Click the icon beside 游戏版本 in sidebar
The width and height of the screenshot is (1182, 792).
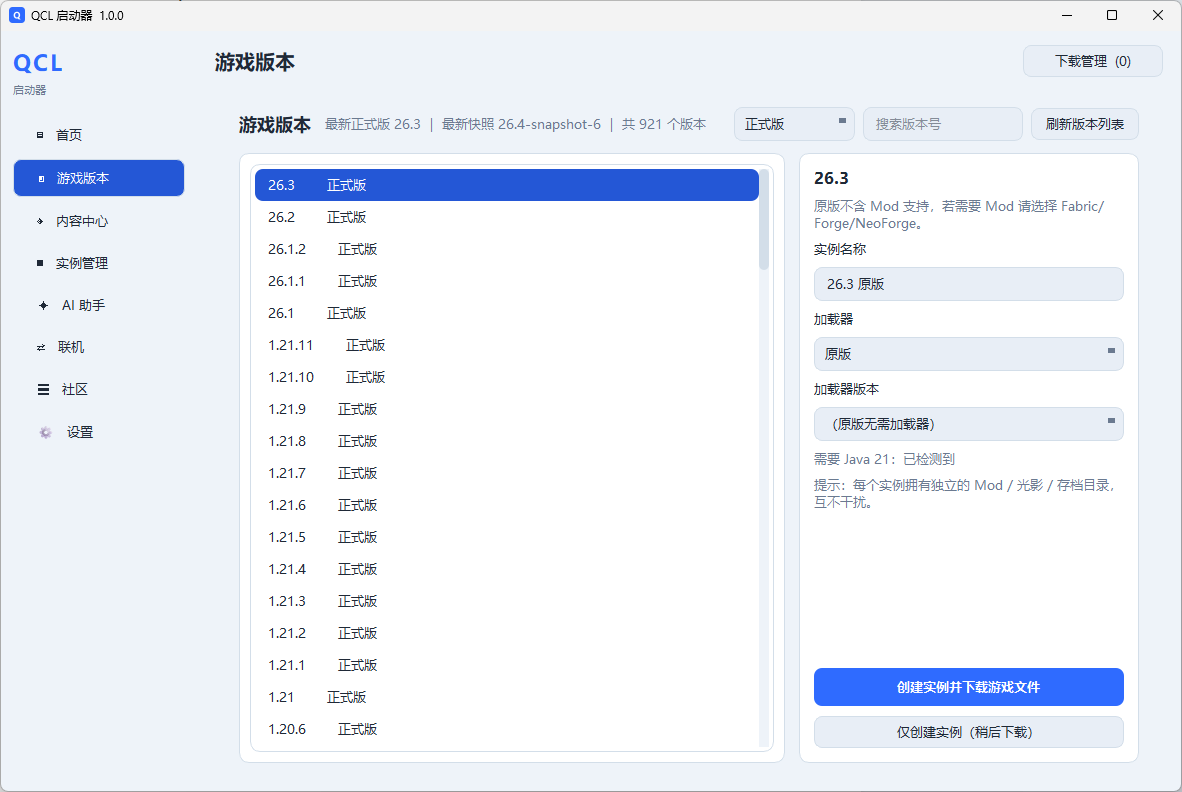[41, 179]
